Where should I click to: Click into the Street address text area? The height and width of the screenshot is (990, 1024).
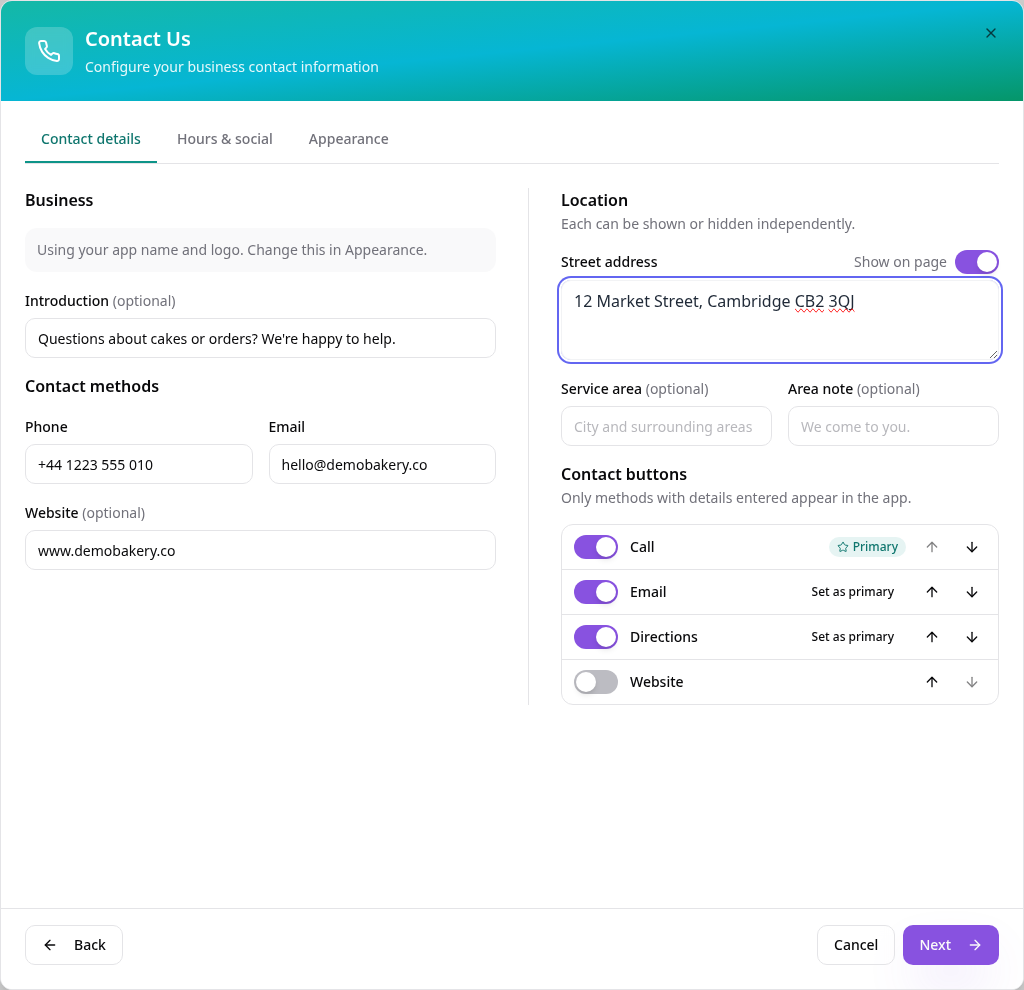[780, 320]
